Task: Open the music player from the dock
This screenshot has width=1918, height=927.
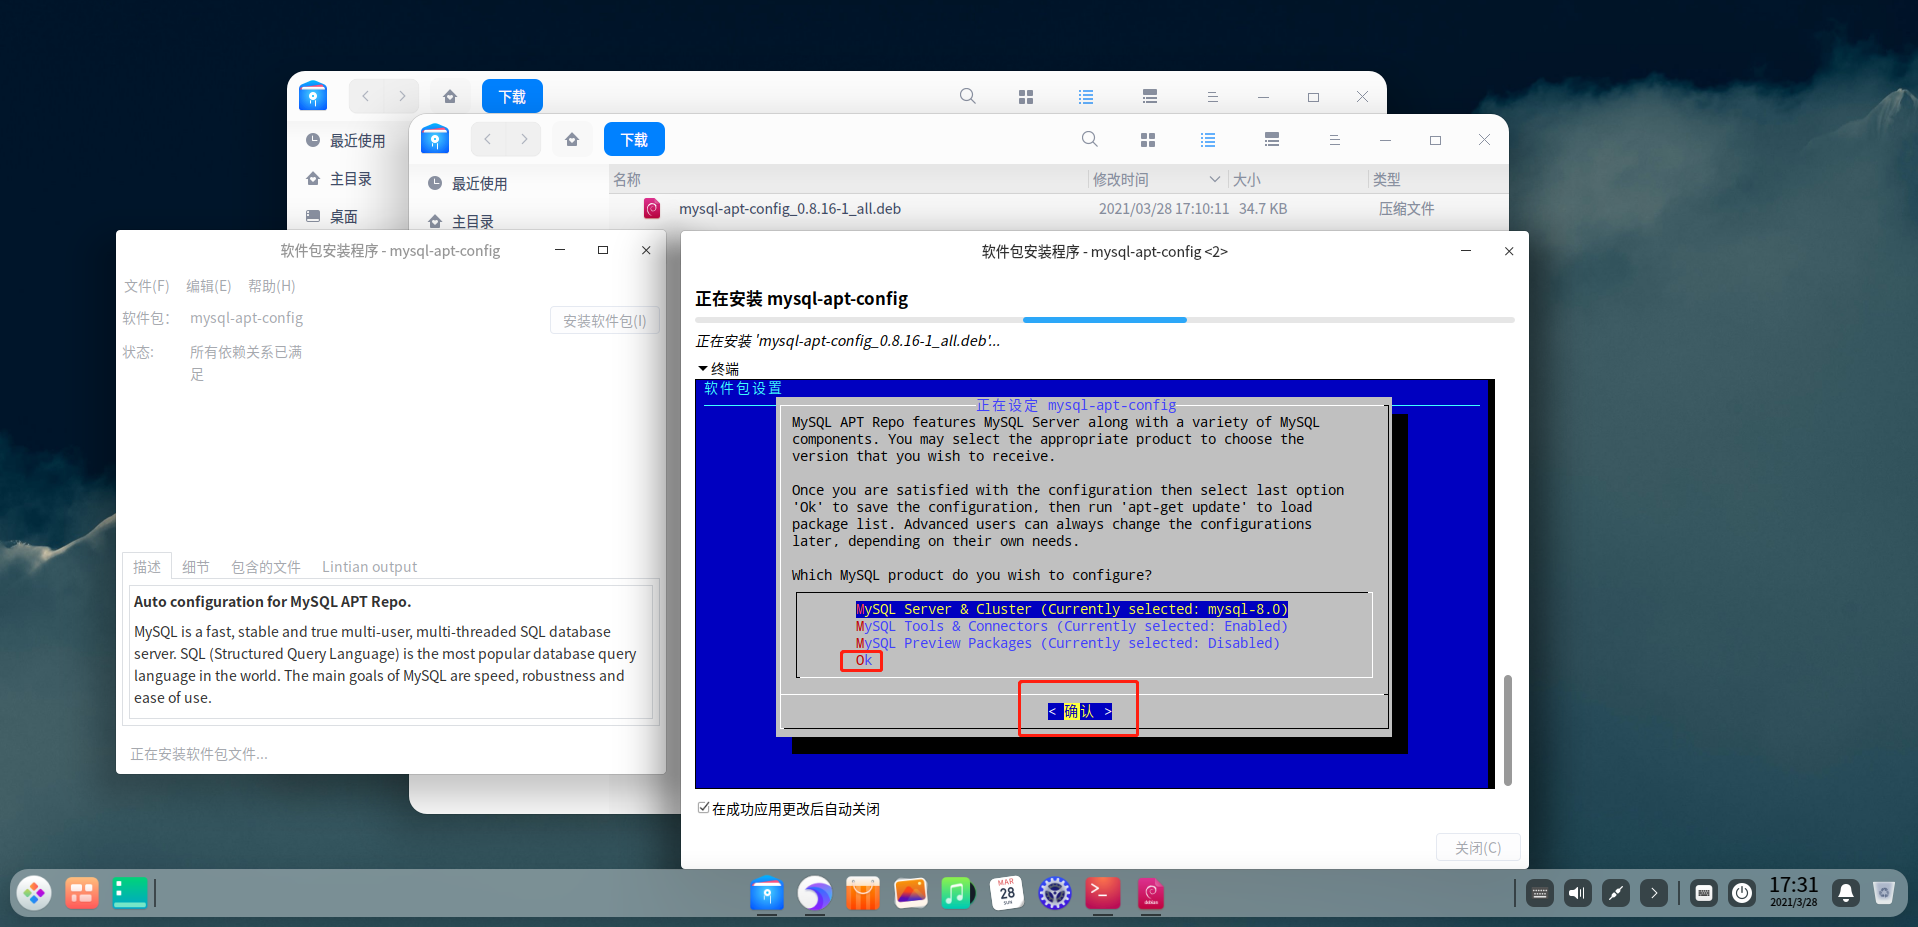Action: [957, 893]
